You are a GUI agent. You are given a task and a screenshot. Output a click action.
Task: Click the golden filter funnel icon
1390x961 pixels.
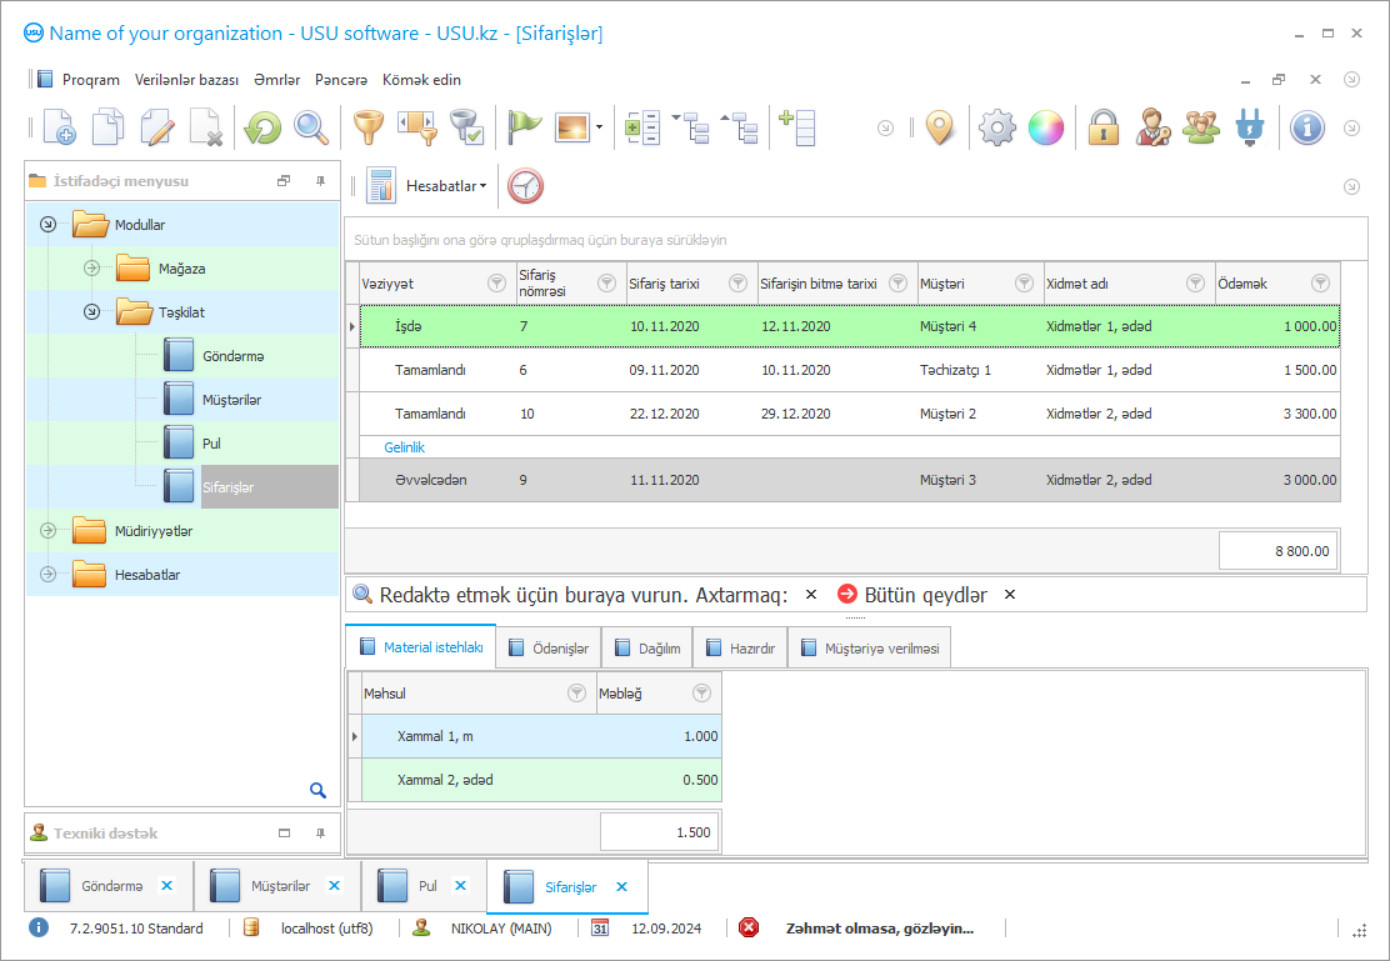tap(369, 128)
